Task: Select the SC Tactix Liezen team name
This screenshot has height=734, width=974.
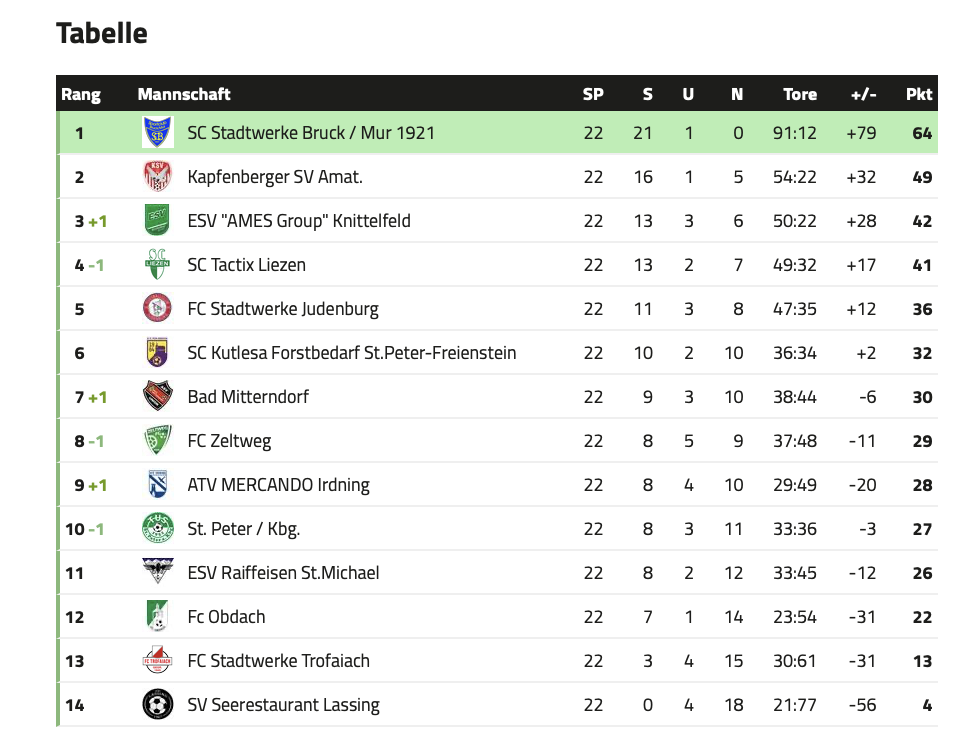Action: click(x=247, y=265)
